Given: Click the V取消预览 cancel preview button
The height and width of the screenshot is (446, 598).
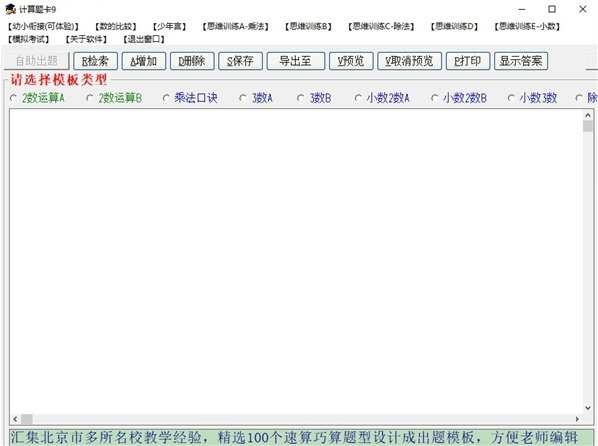Looking at the screenshot, I should (410, 61).
